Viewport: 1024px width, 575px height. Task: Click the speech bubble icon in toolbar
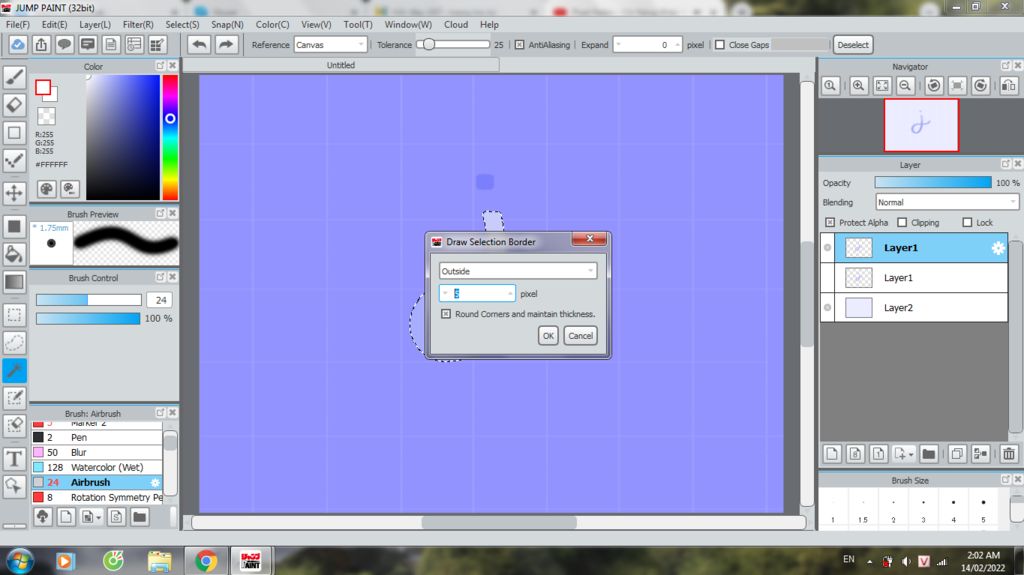(64, 44)
